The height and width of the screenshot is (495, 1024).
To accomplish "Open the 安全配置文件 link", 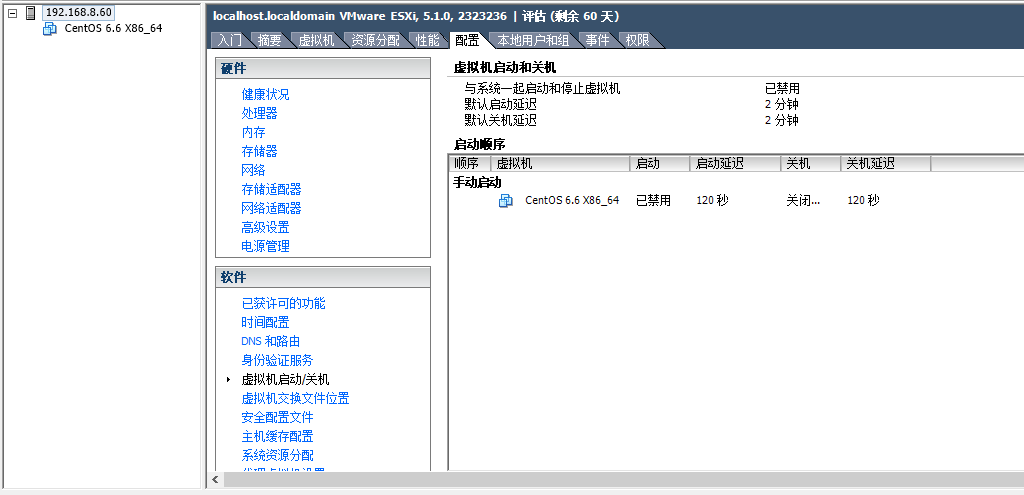I will [x=278, y=417].
